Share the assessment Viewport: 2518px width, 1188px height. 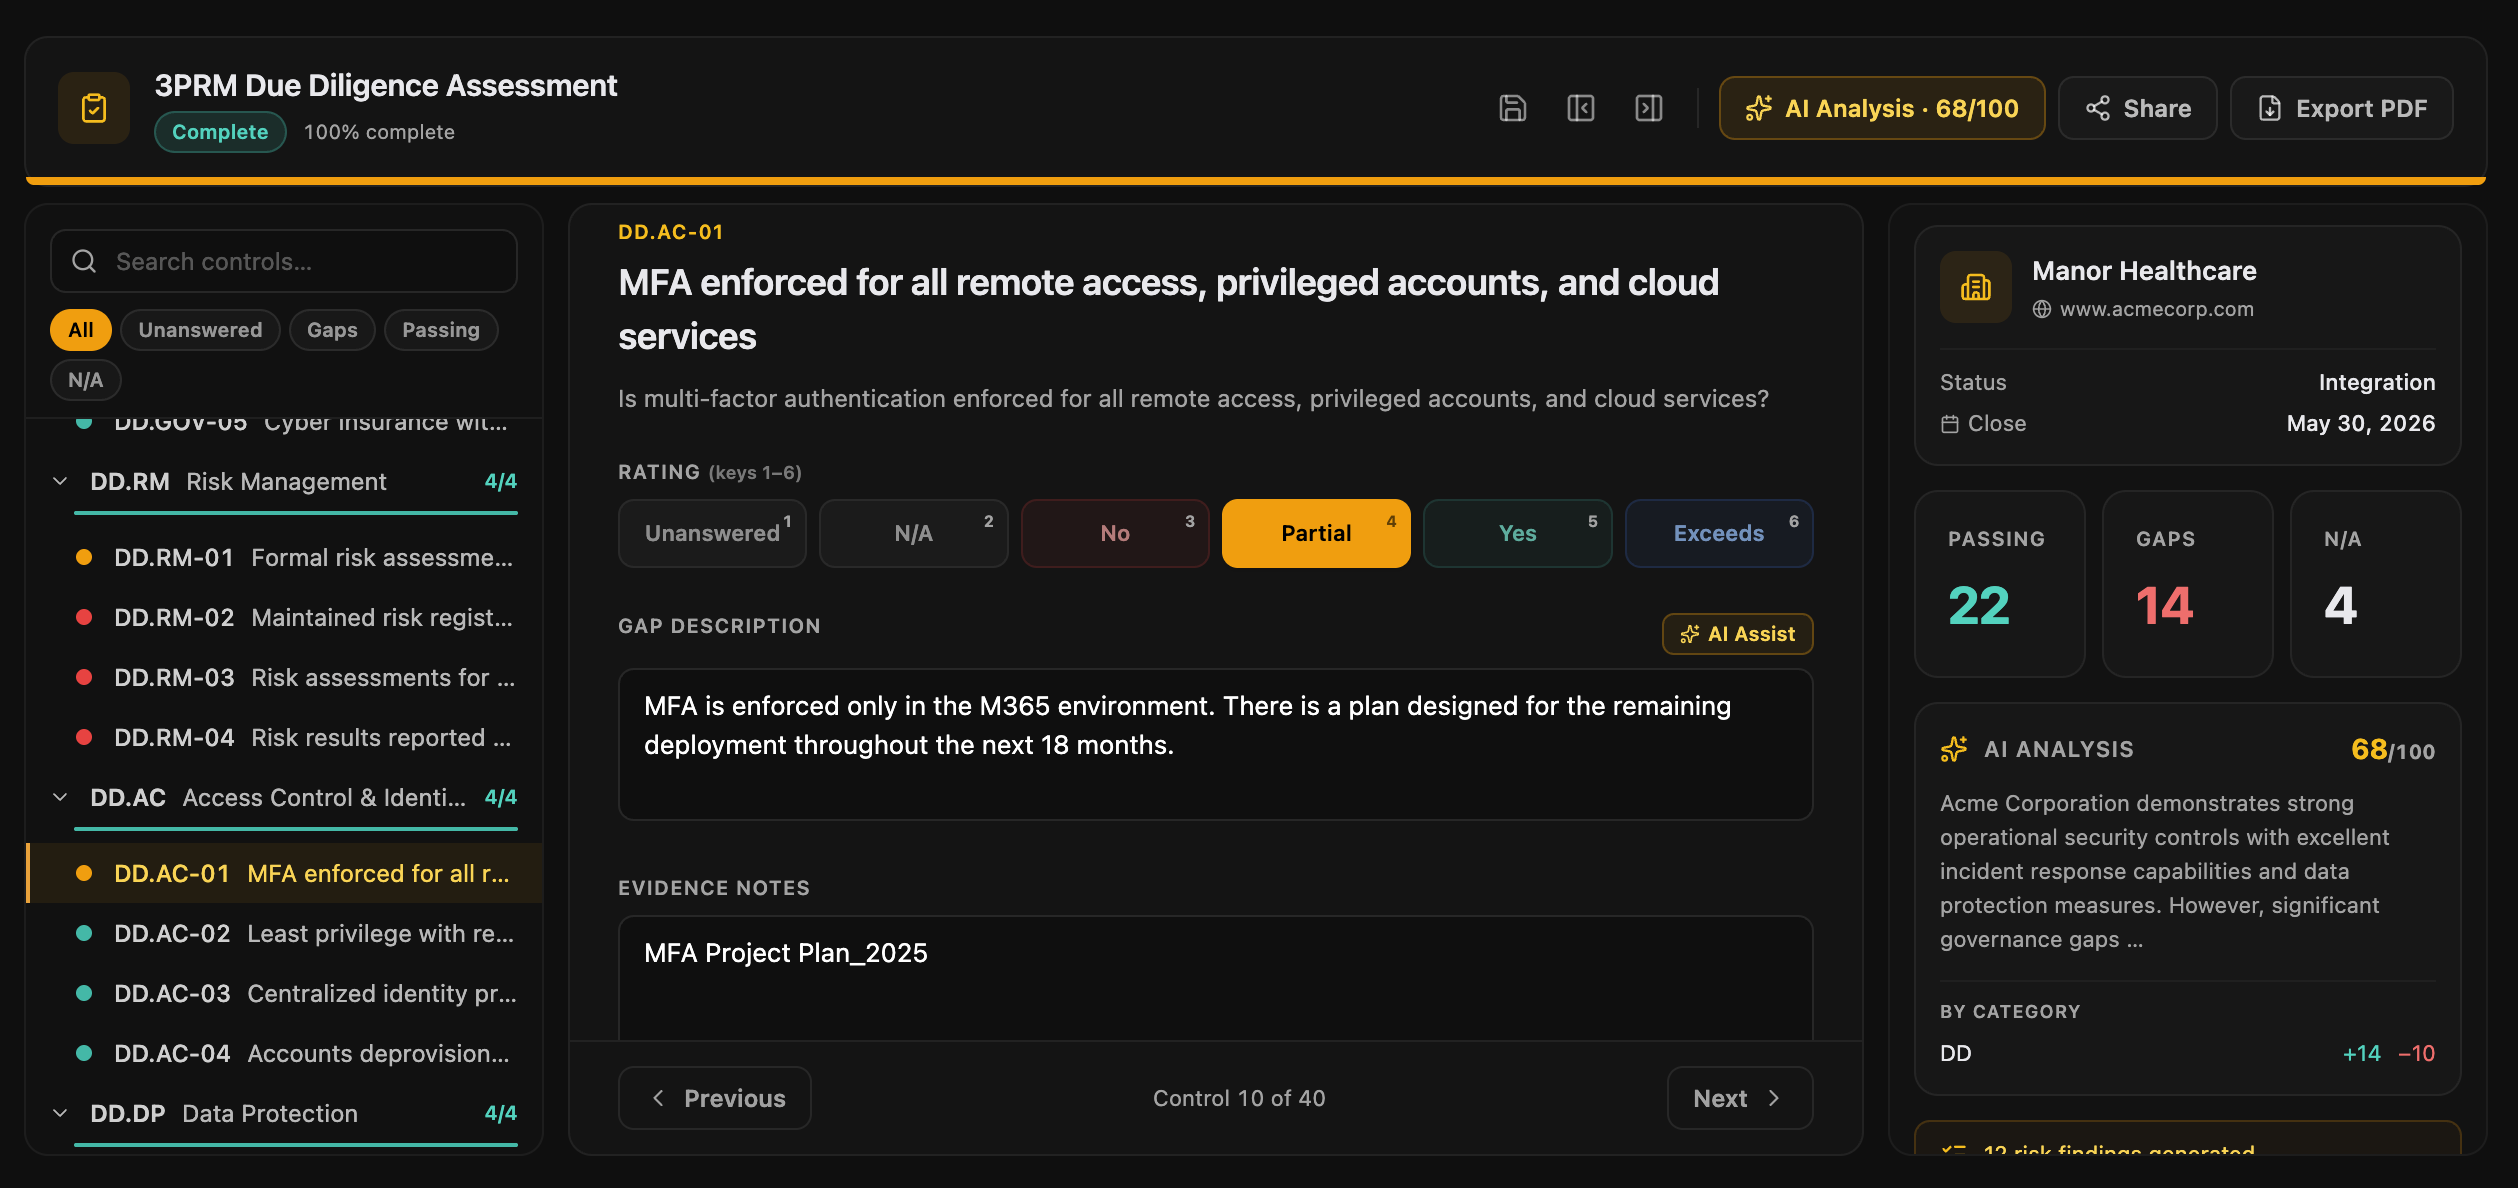point(2137,108)
